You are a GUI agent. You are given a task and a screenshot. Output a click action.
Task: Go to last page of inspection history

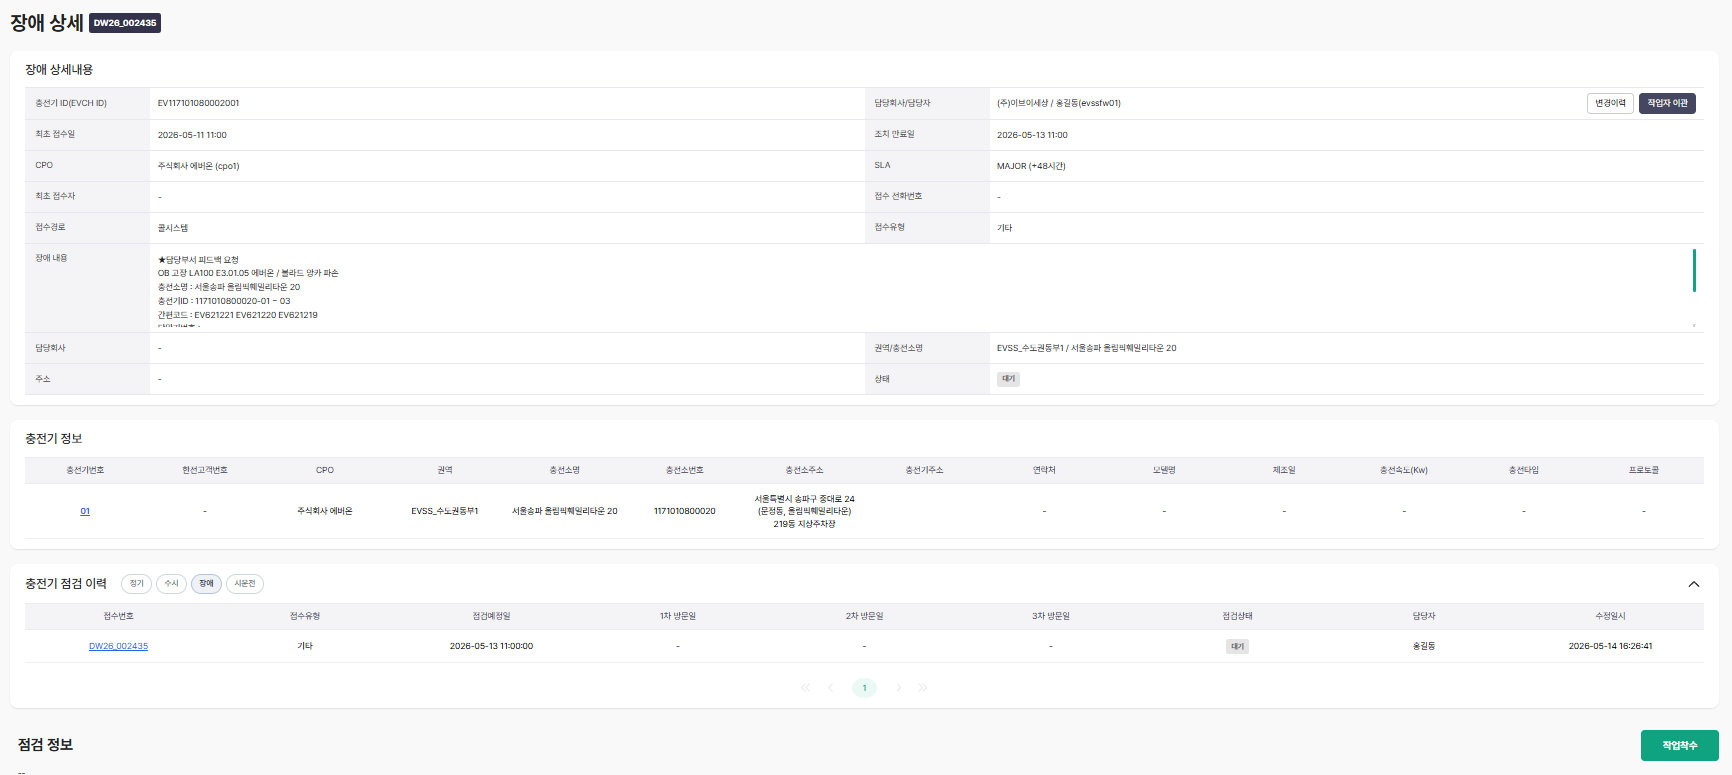[x=923, y=688]
